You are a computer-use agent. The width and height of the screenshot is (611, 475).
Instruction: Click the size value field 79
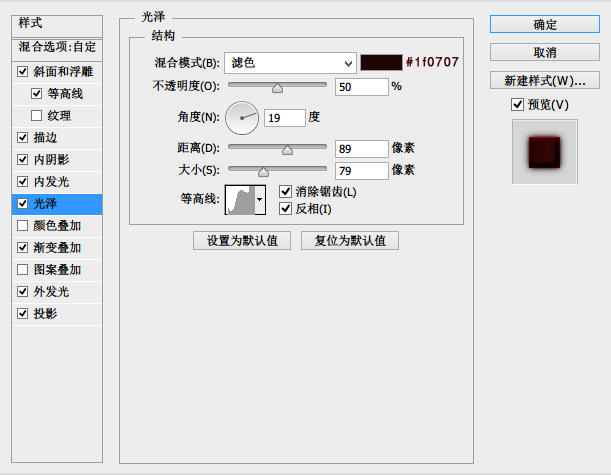click(362, 171)
